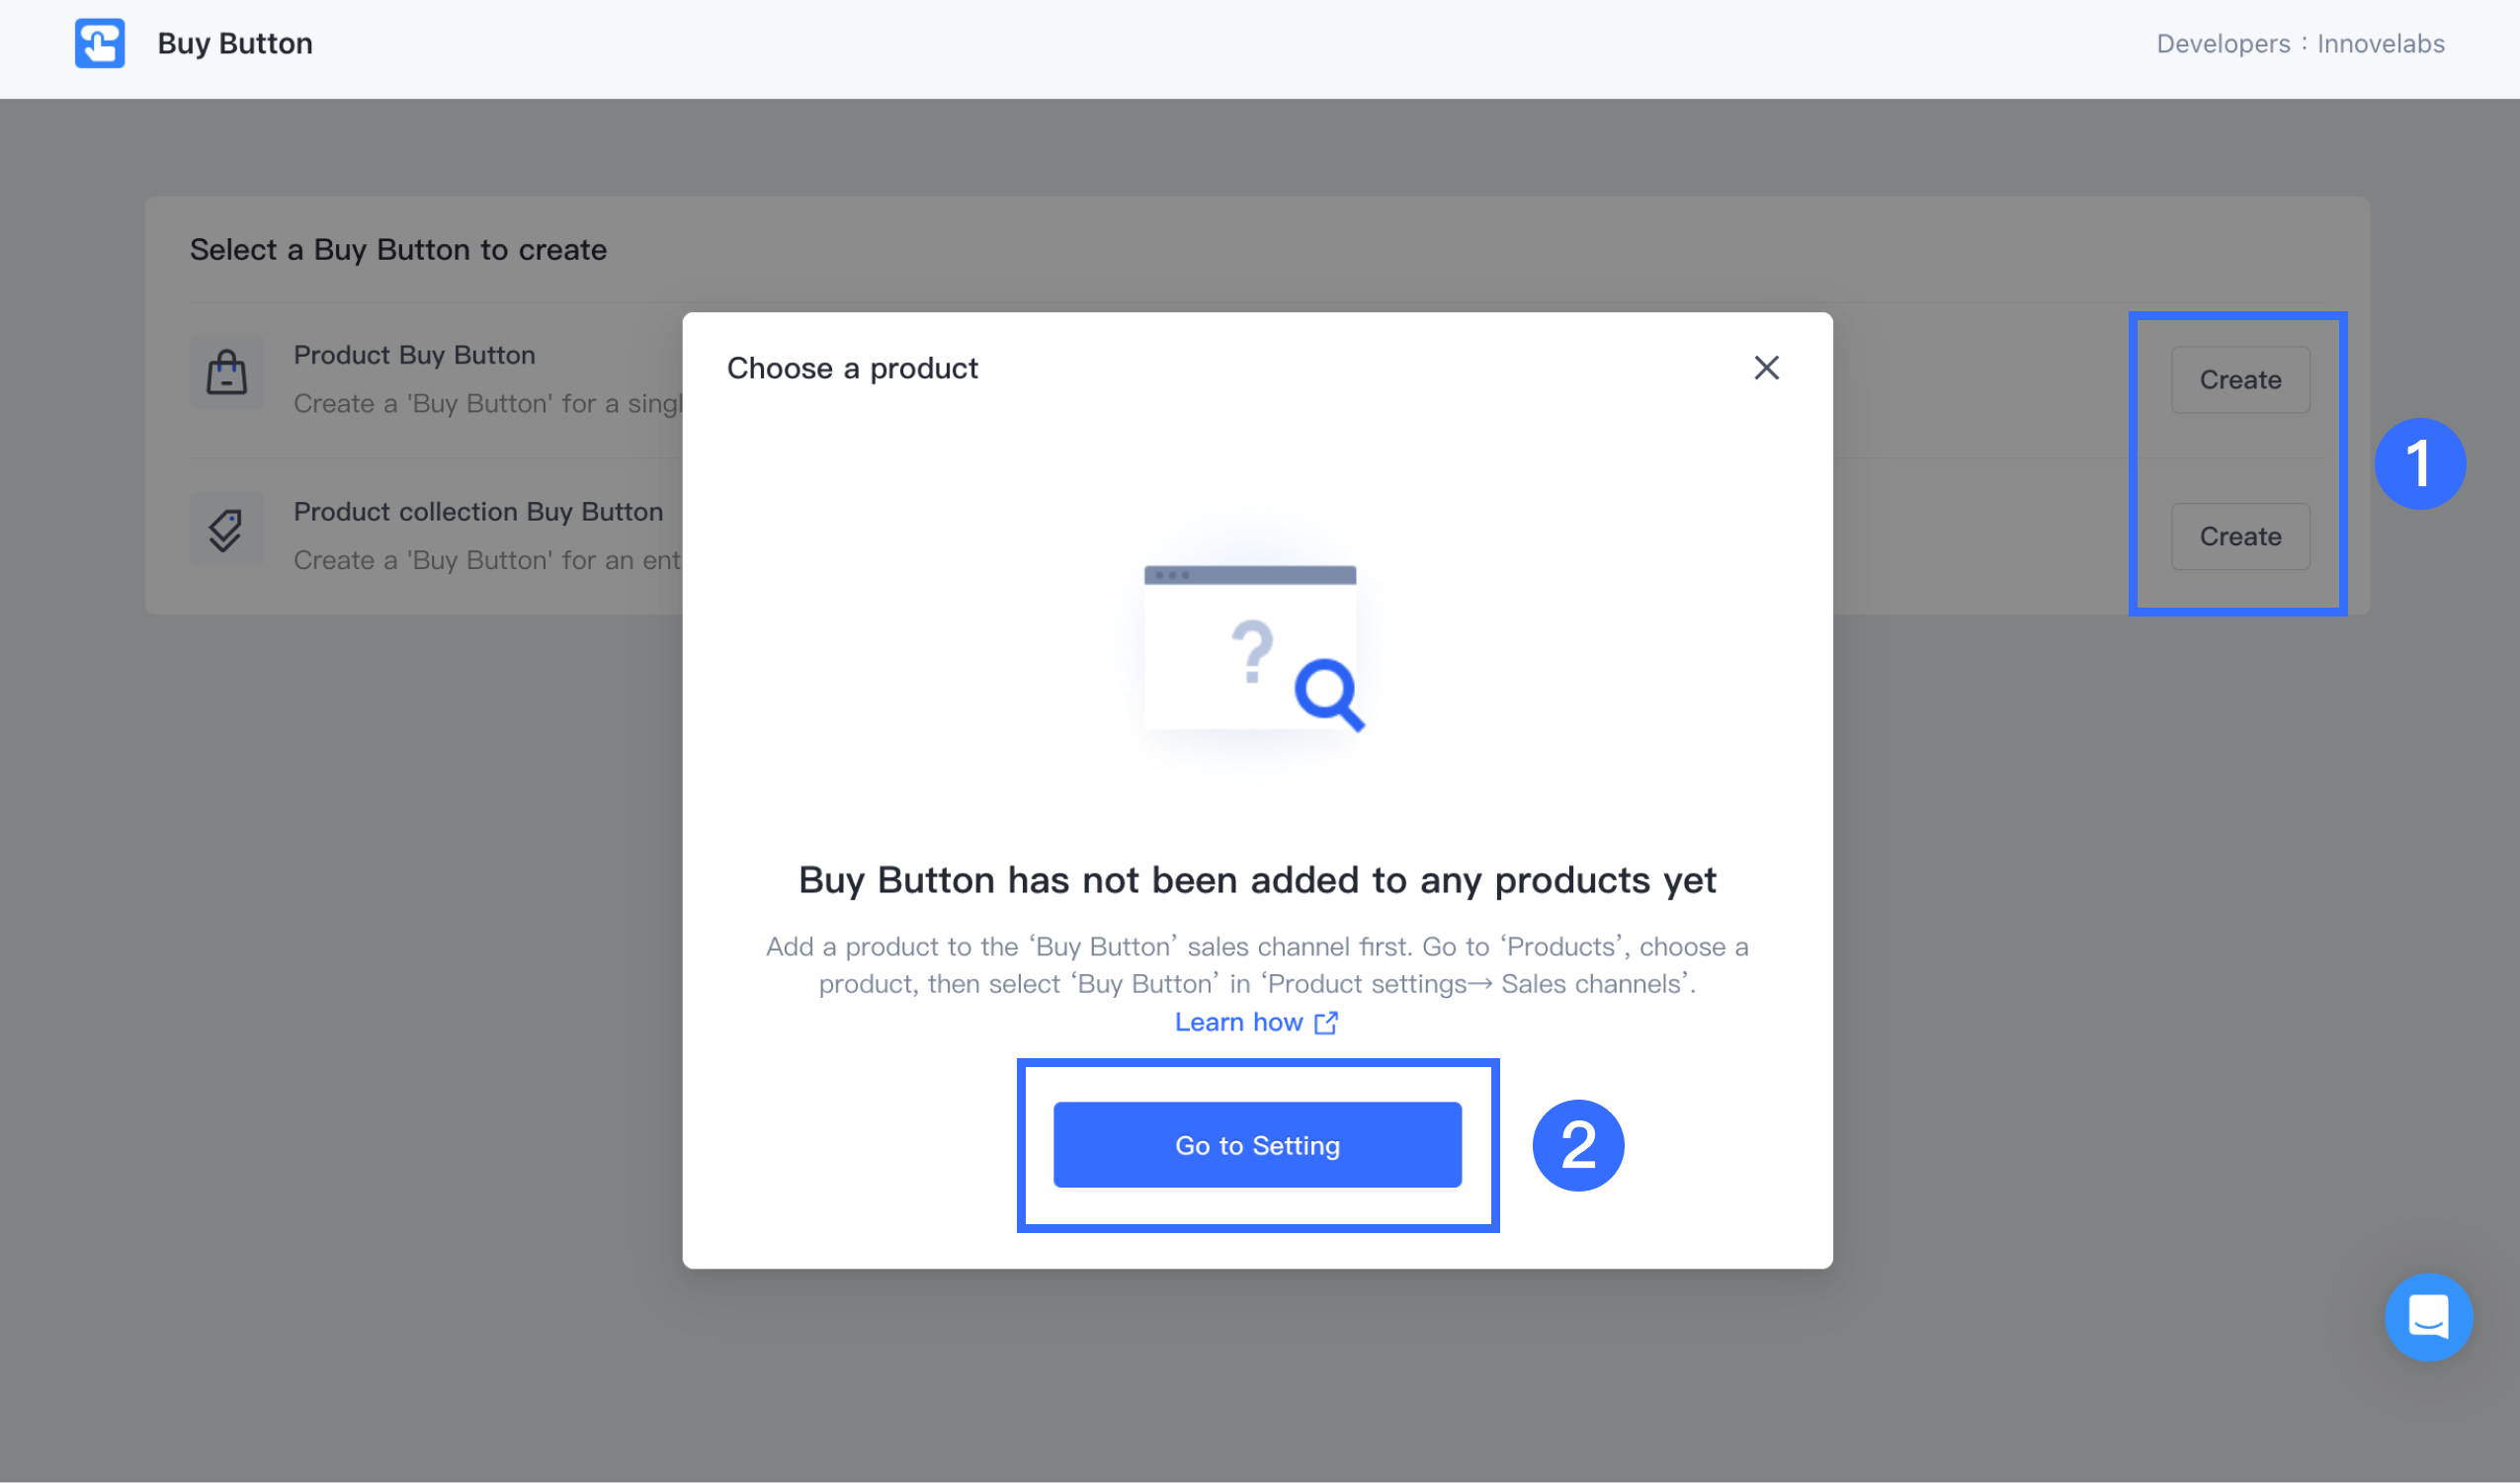The height and width of the screenshot is (1483, 2520).
Task: Click the Buy Button title in header
Action: click(x=235, y=44)
